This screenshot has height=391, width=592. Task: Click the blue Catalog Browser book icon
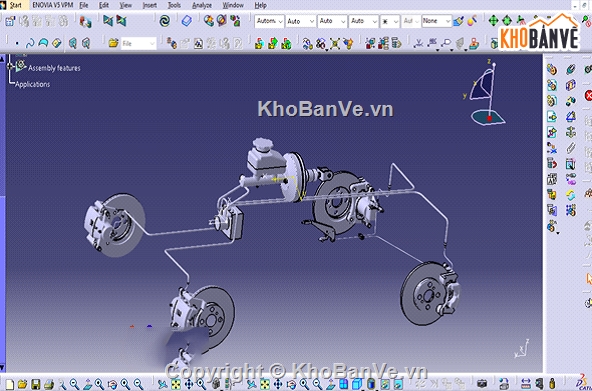[x=187, y=21]
